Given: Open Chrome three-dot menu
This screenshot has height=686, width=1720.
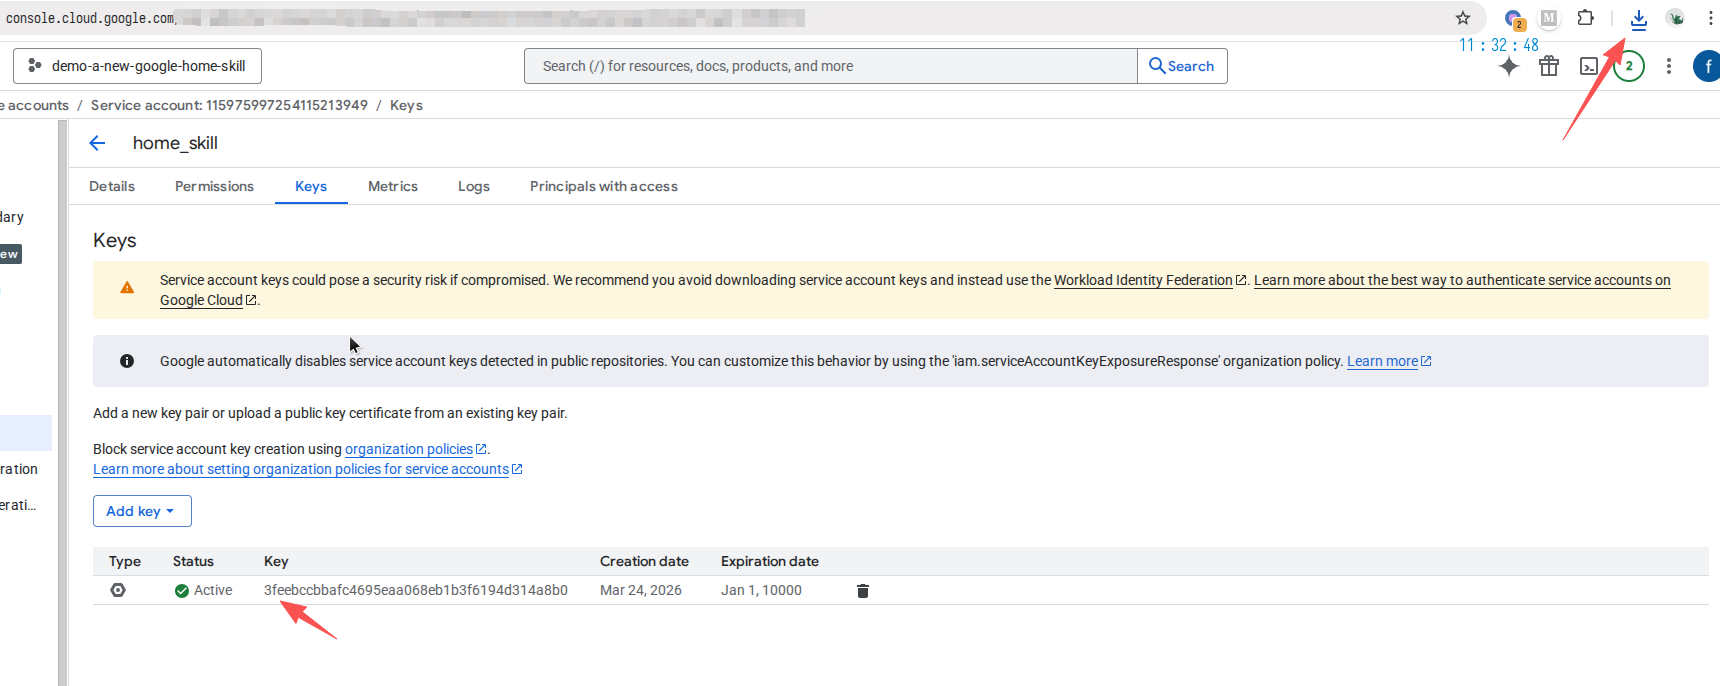Looking at the screenshot, I should 1711,18.
